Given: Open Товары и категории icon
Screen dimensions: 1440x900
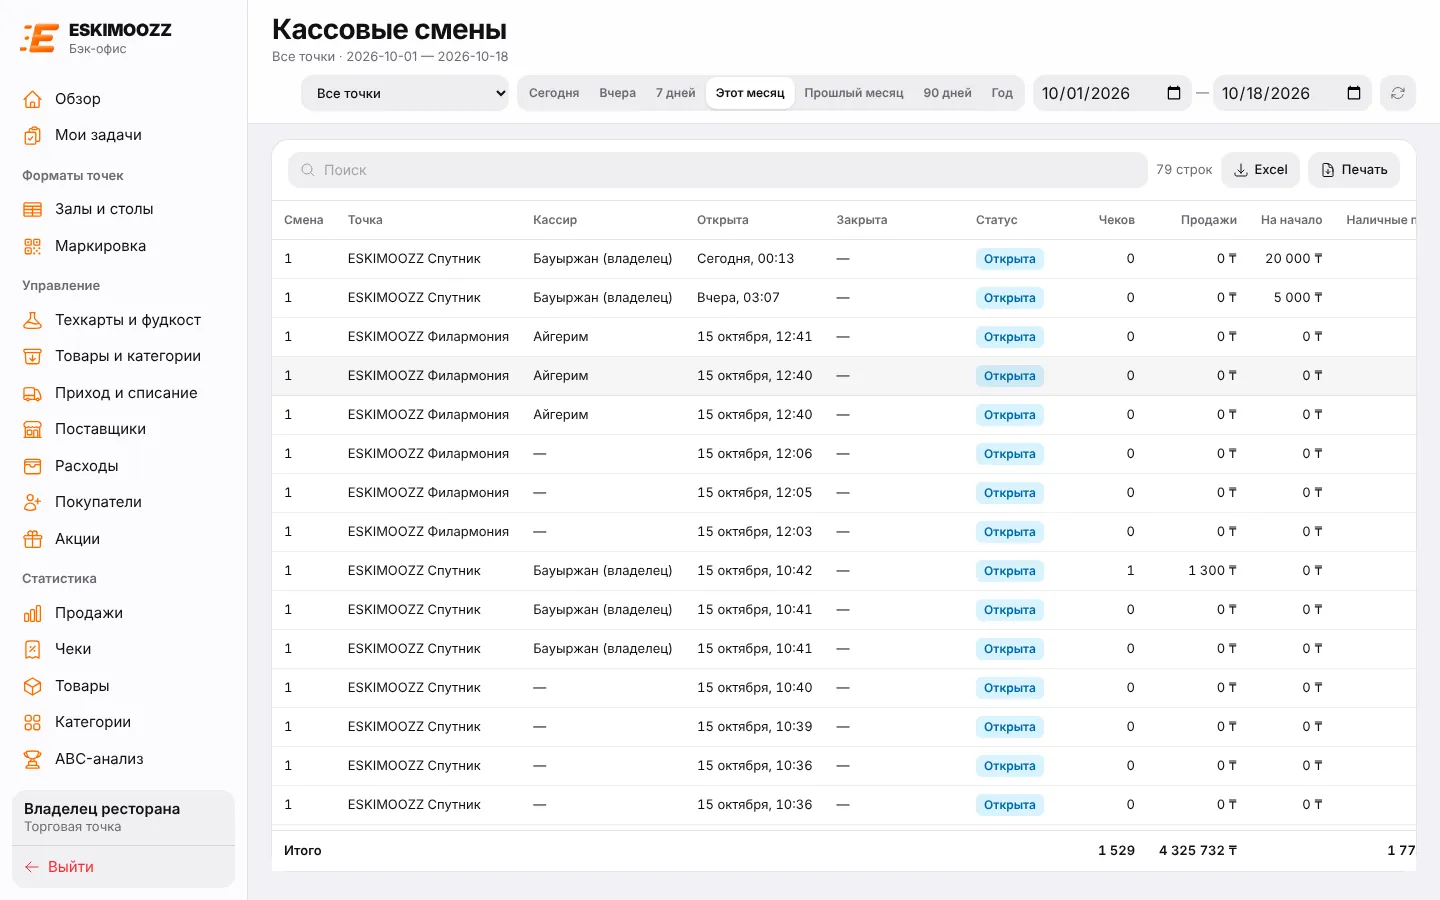Looking at the screenshot, I should pyautogui.click(x=33, y=356).
